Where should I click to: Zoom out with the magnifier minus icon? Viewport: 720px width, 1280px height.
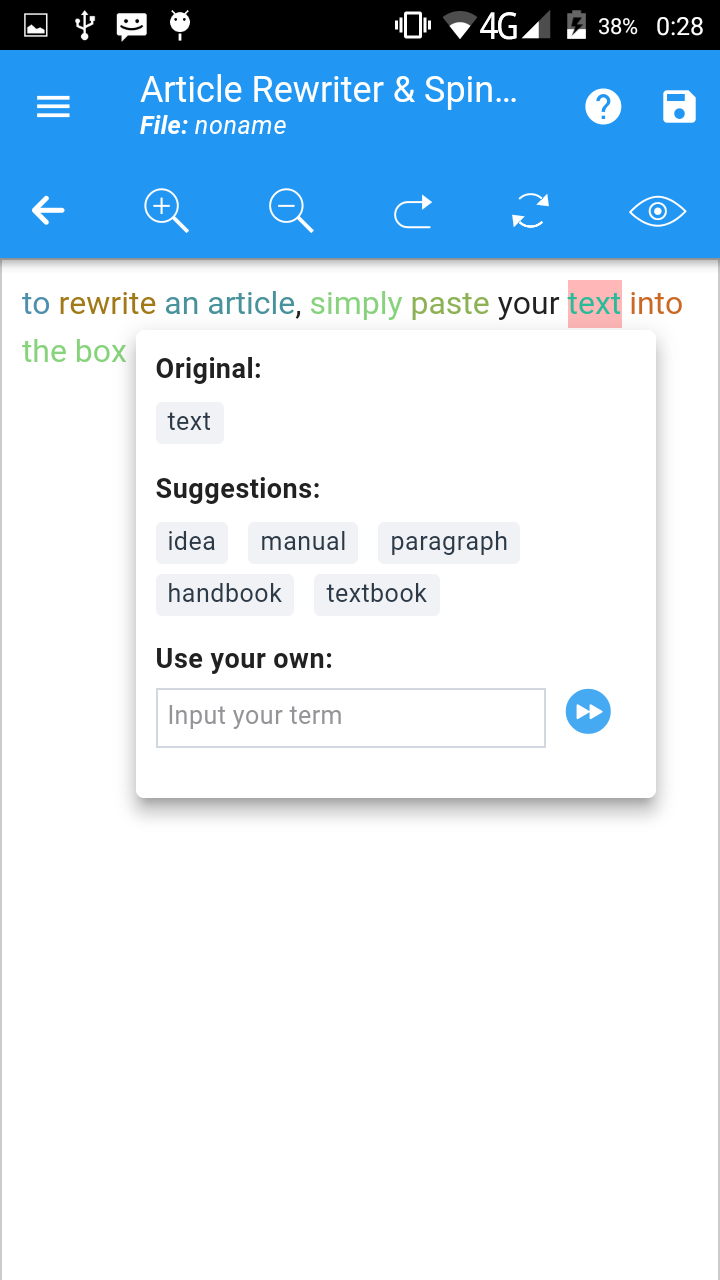click(291, 211)
